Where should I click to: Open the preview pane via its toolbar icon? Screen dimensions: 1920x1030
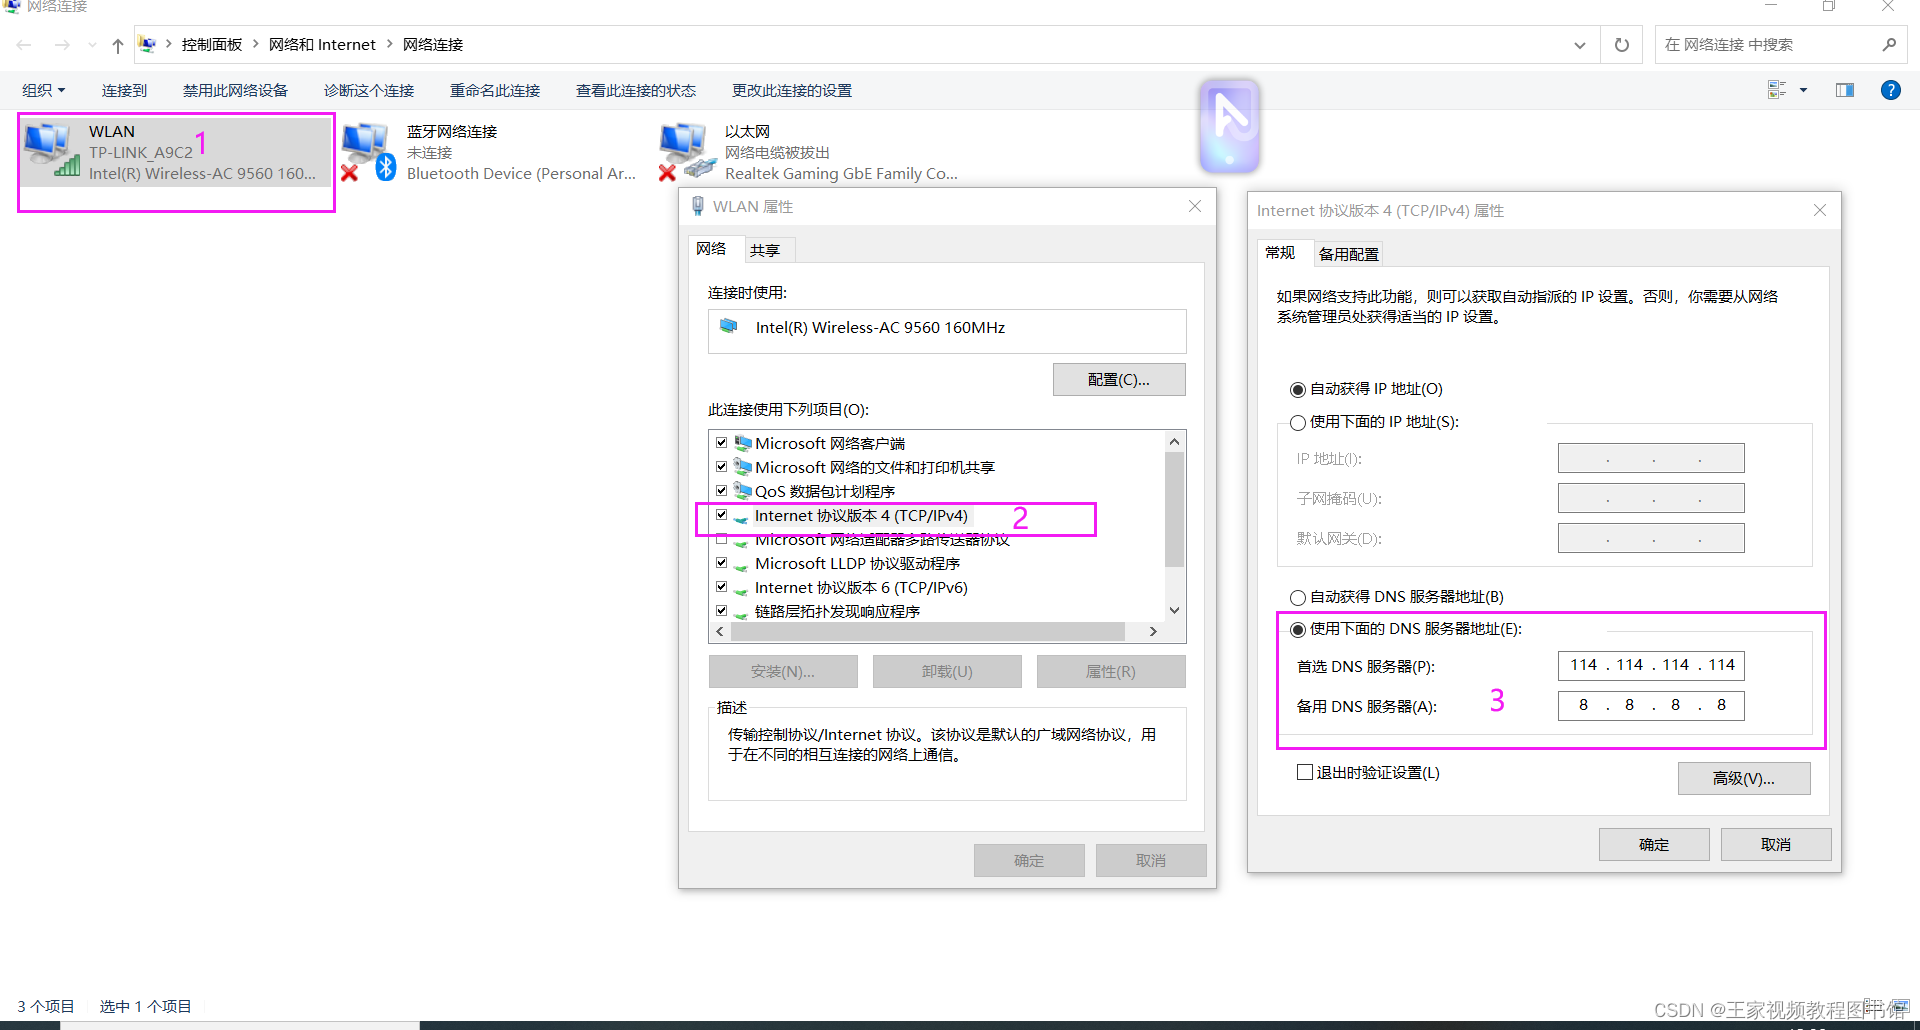pyautogui.click(x=1843, y=90)
